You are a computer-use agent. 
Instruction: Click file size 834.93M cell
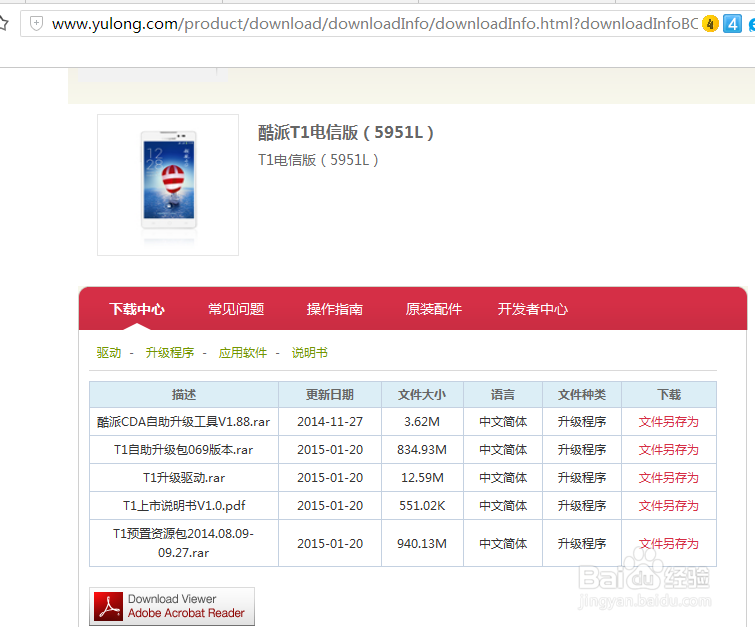tap(422, 450)
